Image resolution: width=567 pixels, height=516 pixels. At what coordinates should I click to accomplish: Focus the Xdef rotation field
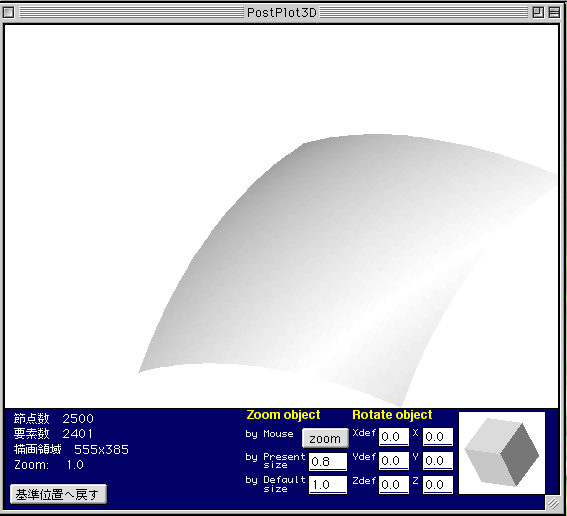(394, 437)
